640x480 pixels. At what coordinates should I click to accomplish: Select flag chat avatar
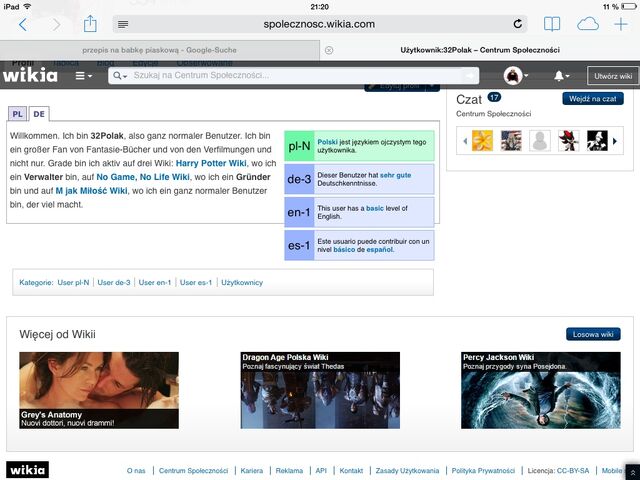[x=511, y=141]
